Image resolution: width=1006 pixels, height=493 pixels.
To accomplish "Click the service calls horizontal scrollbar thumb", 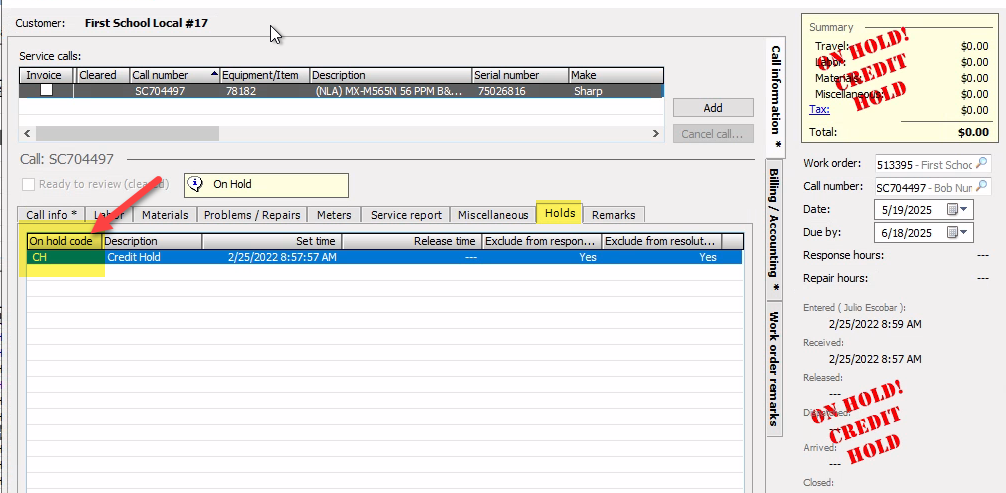I will tap(128, 134).
